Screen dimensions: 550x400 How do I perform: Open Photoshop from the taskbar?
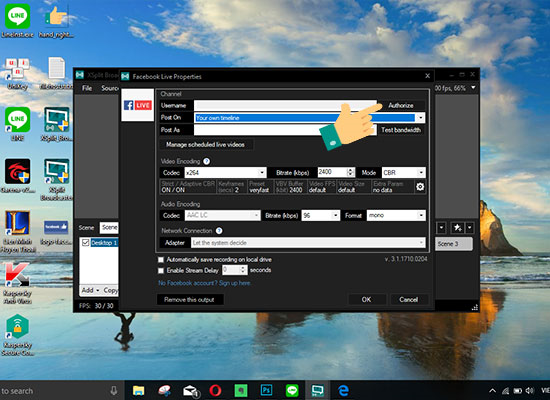click(267, 390)
